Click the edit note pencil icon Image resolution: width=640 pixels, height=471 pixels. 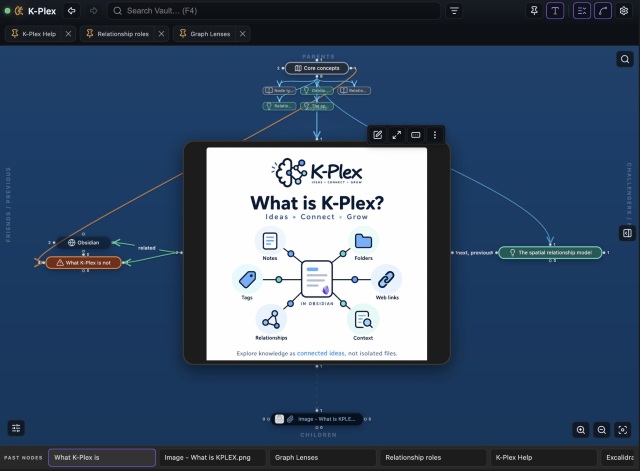point(378,135)
